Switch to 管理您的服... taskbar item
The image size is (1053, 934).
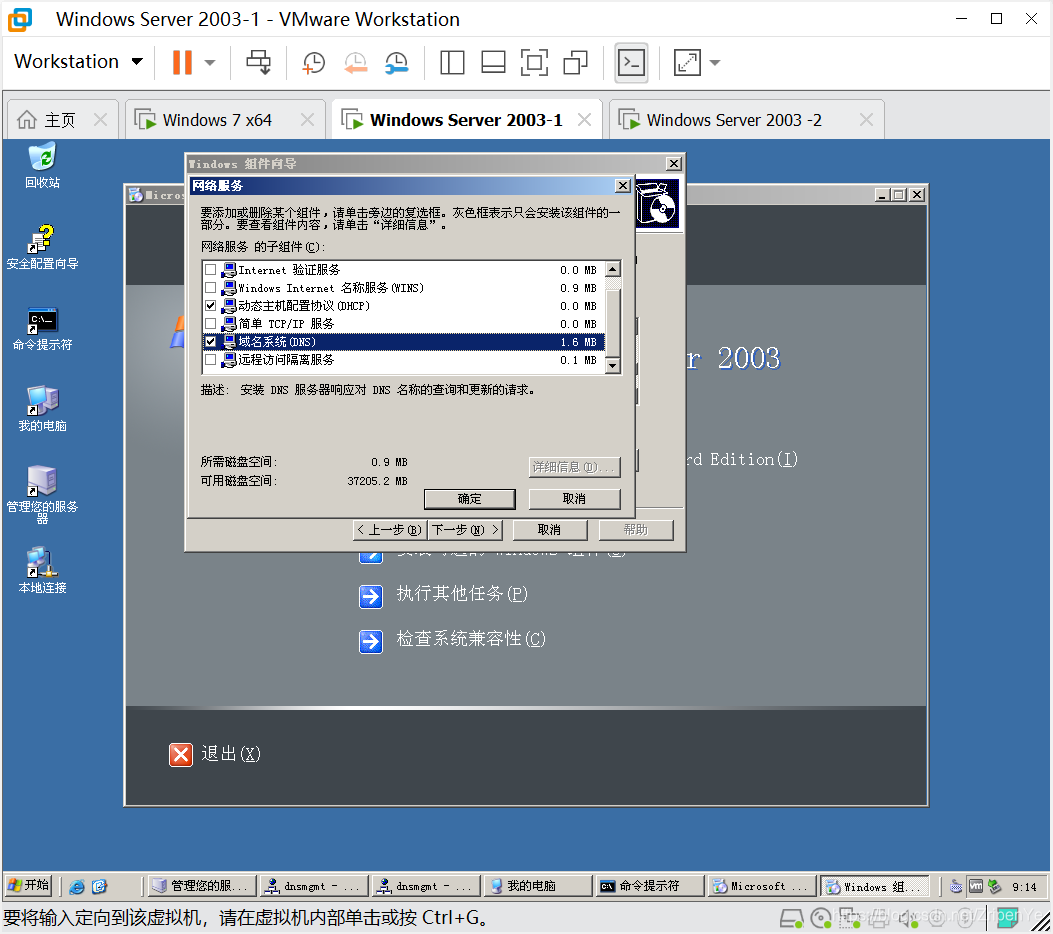201,886
